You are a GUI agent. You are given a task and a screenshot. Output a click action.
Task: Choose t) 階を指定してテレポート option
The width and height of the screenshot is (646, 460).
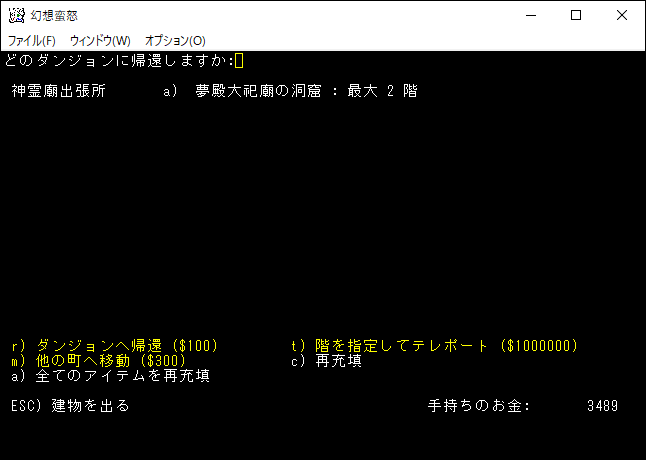[435, 346]
